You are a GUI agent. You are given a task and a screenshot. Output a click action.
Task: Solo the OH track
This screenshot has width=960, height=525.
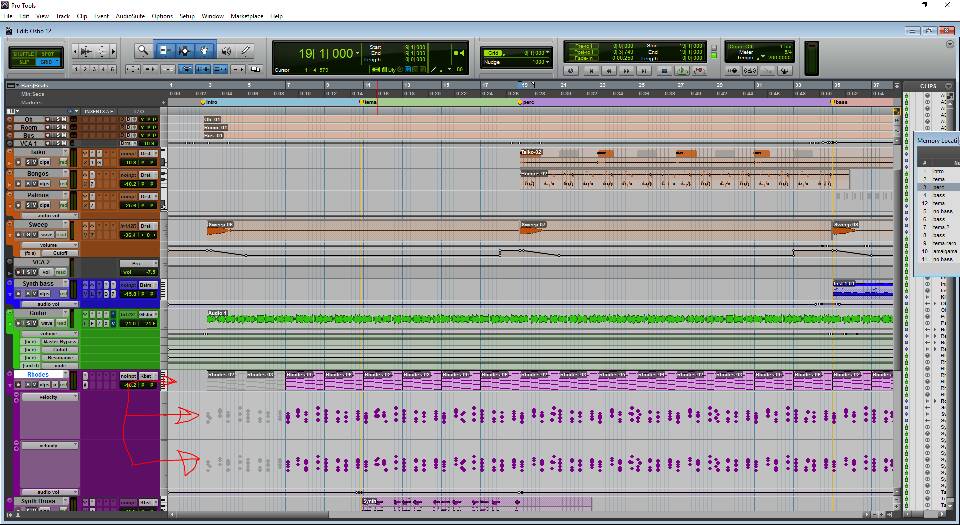pos(58,119)
